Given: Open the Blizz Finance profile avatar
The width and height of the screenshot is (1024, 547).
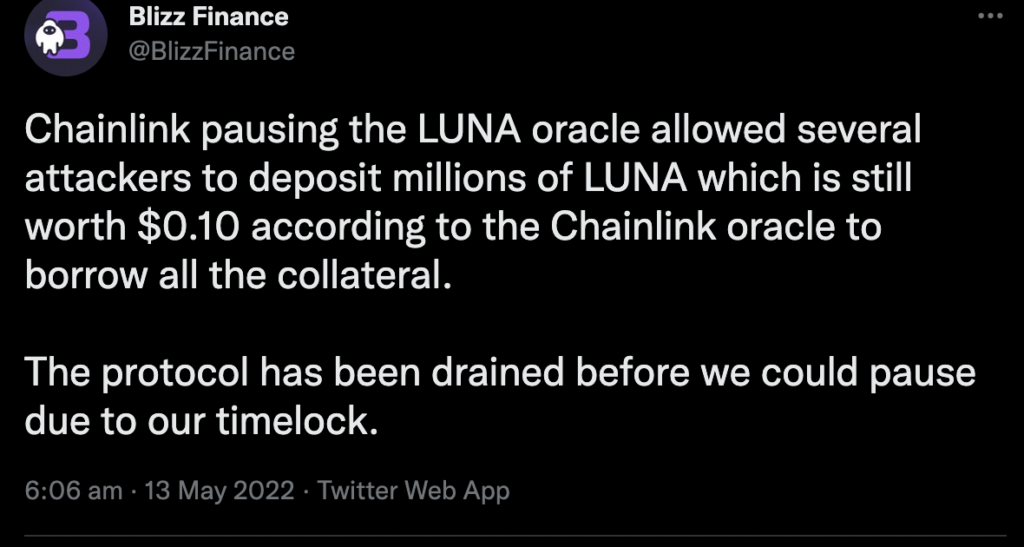Looking at the screenshot, I should click(65, 36).
